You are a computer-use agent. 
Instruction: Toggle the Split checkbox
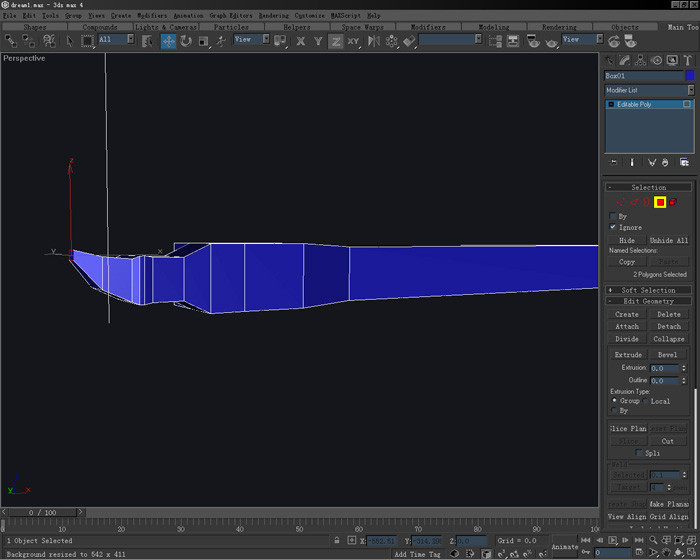tap(639, 453)
